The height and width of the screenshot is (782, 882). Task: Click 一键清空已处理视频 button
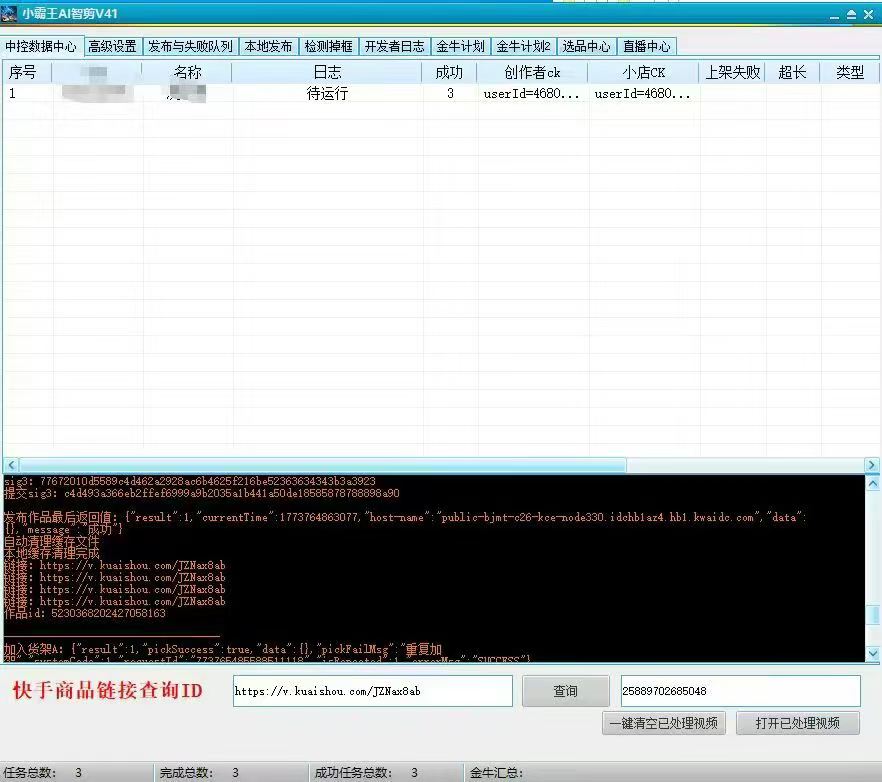[665, 723]
